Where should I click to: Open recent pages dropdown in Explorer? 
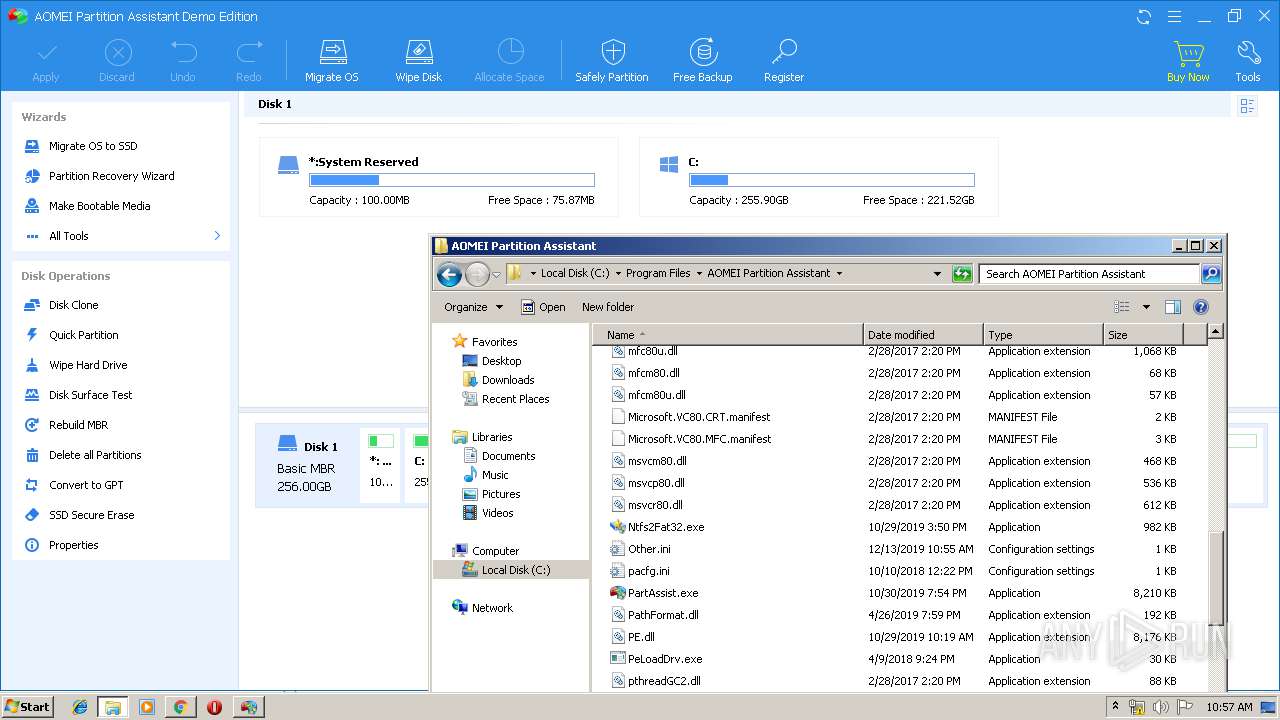pos(496,275)
